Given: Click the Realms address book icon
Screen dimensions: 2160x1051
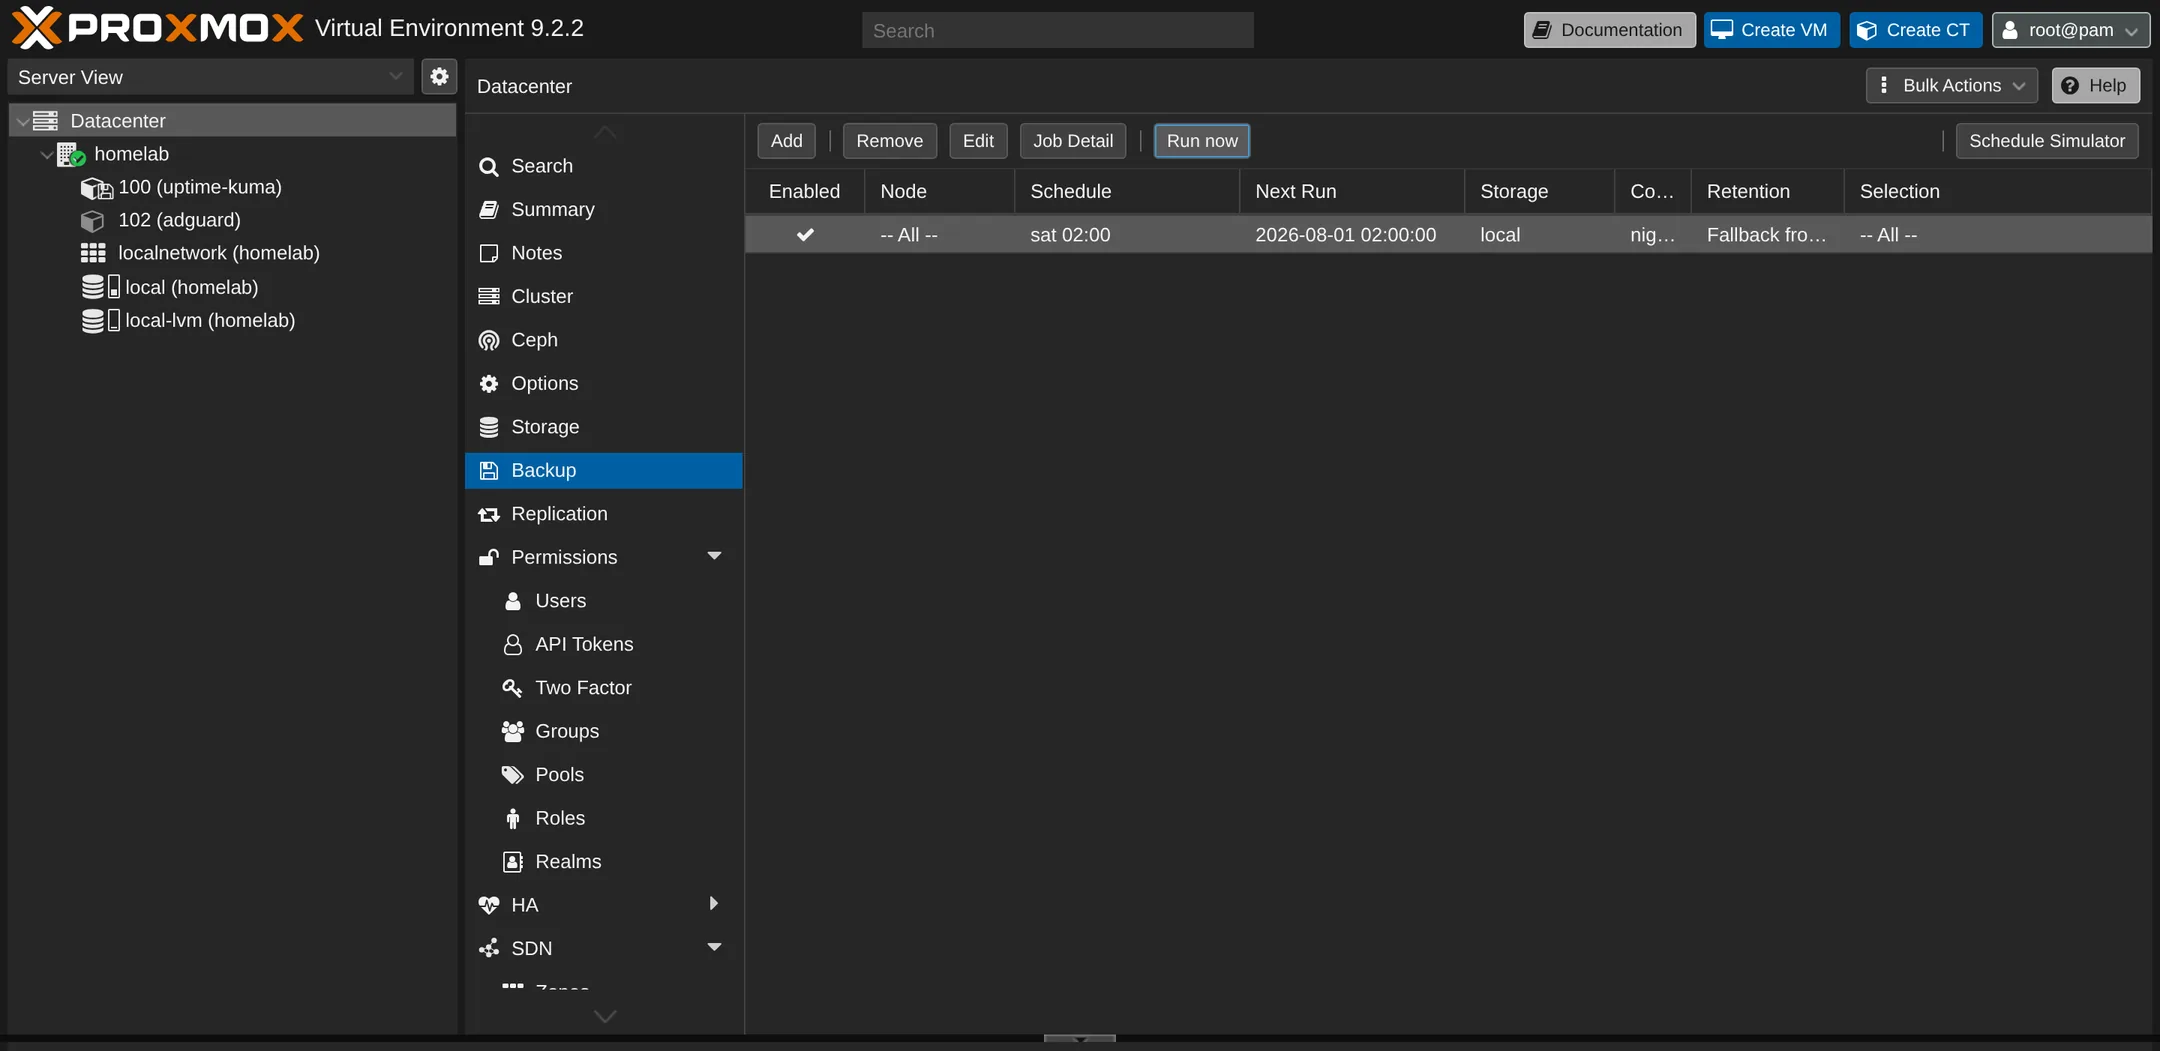Looking at the screenshot, I should tap(512, 862).
